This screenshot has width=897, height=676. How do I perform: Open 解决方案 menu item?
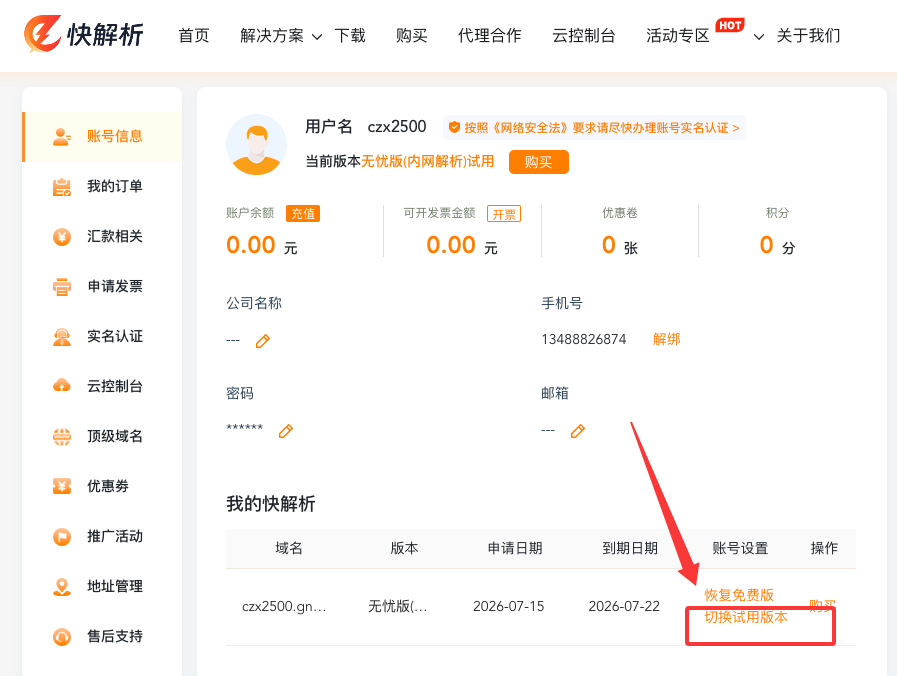coord(272,35)
